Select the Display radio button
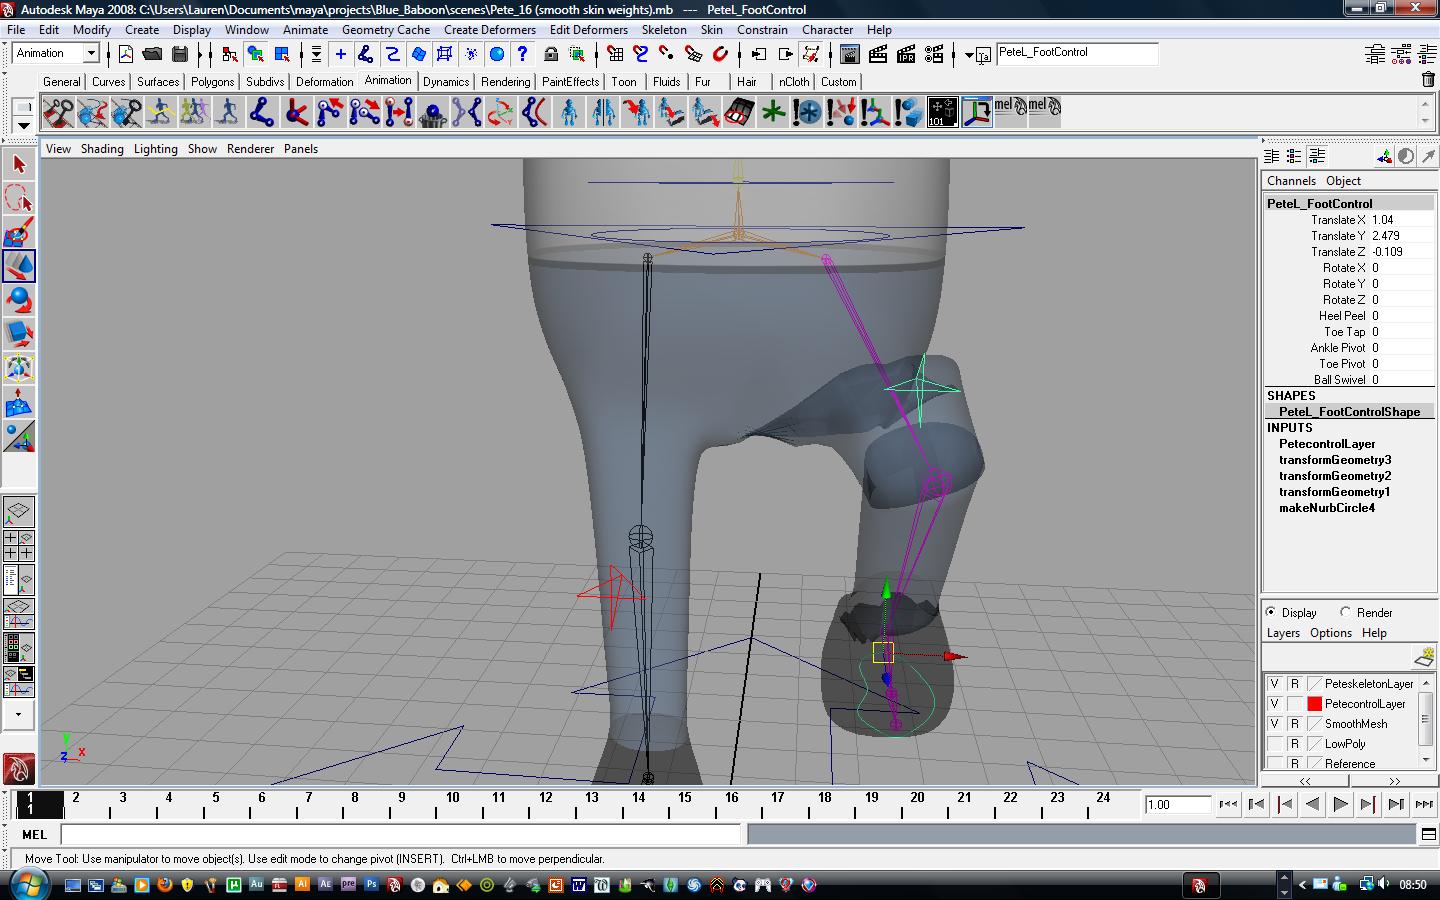Image resolution: width=1440 pixels, height=900 pixels. [x=1271, y=612]
